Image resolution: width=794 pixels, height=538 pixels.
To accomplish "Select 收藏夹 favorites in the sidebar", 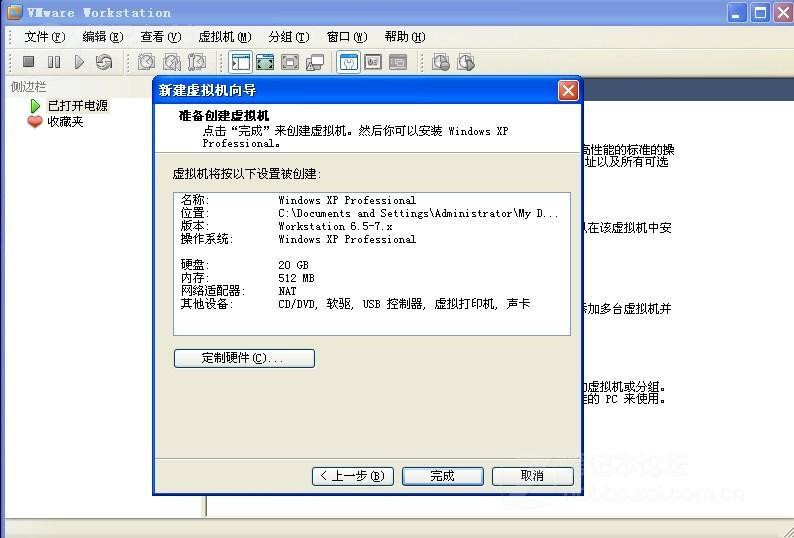I will pyautogui.click(x=65, y=121).
